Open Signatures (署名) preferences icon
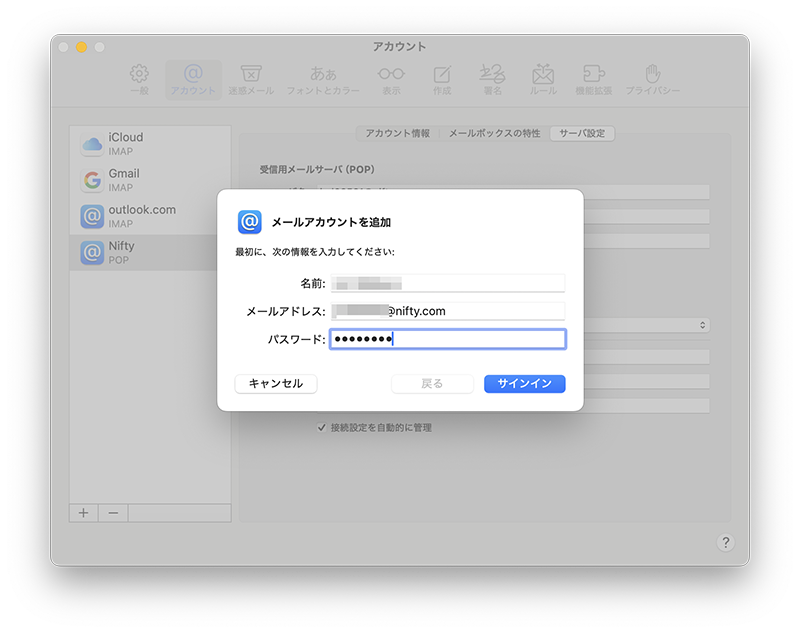Screen dimensions: 800x633 tap(492, 79)
